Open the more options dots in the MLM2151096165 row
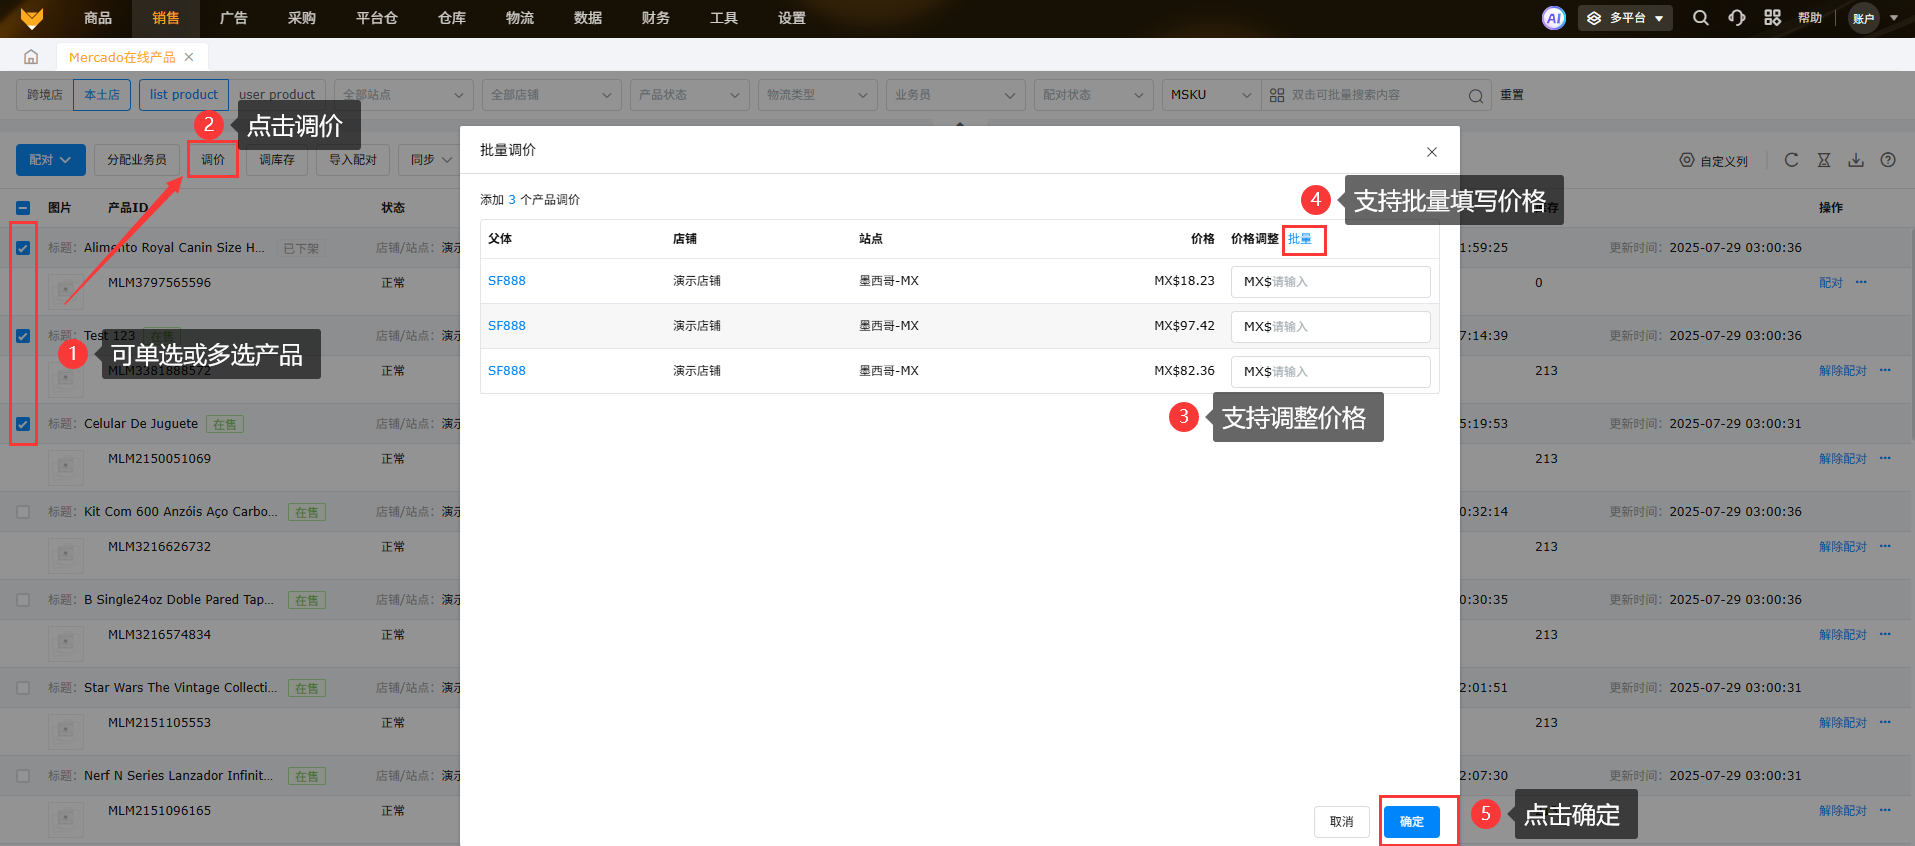The width and height of the screenshot is (1915, 846). coord(1885,811)
